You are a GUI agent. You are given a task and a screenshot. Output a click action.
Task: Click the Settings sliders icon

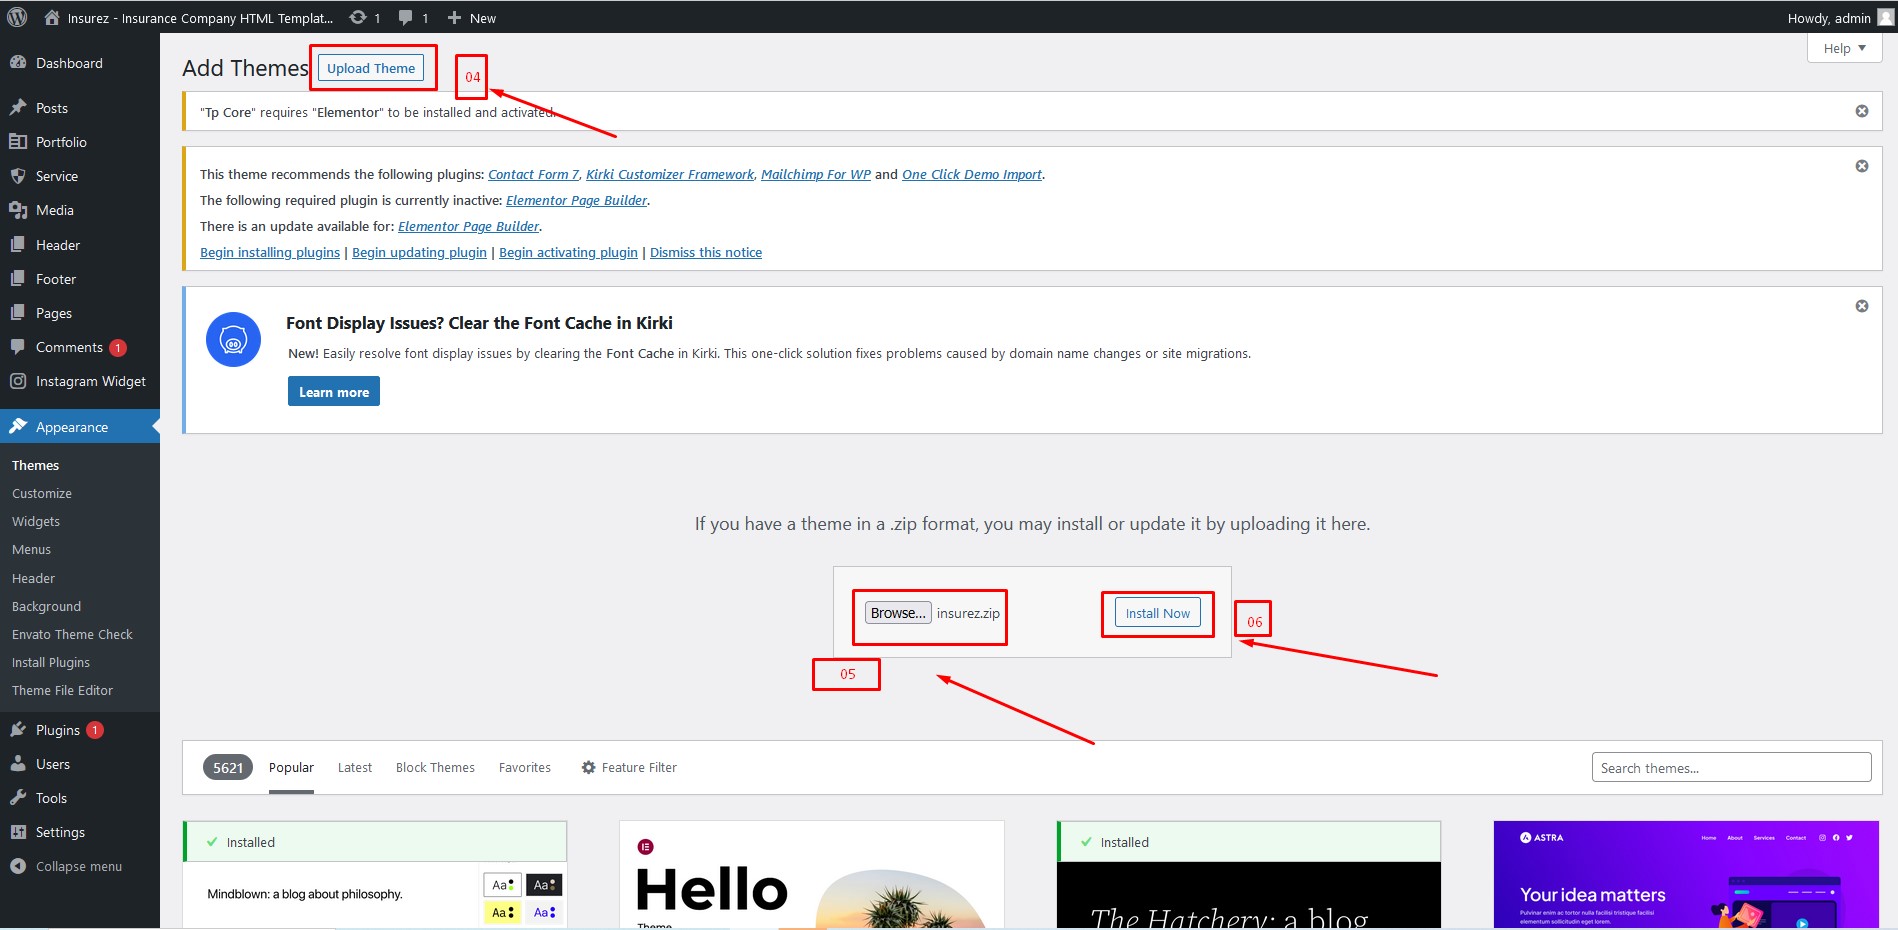tap(18, 831)
